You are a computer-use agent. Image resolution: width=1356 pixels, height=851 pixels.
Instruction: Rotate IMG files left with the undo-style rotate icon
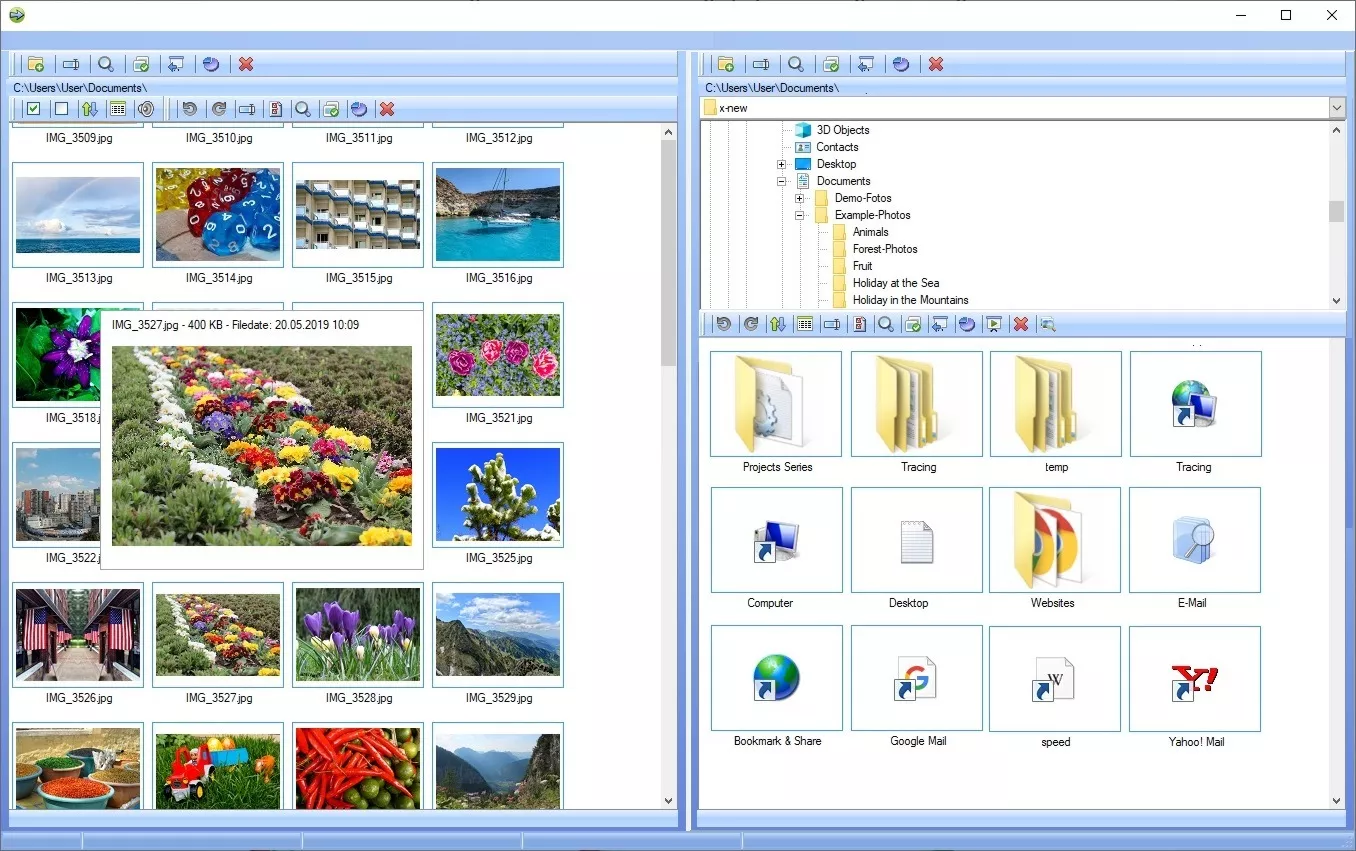tap(190, 108)
